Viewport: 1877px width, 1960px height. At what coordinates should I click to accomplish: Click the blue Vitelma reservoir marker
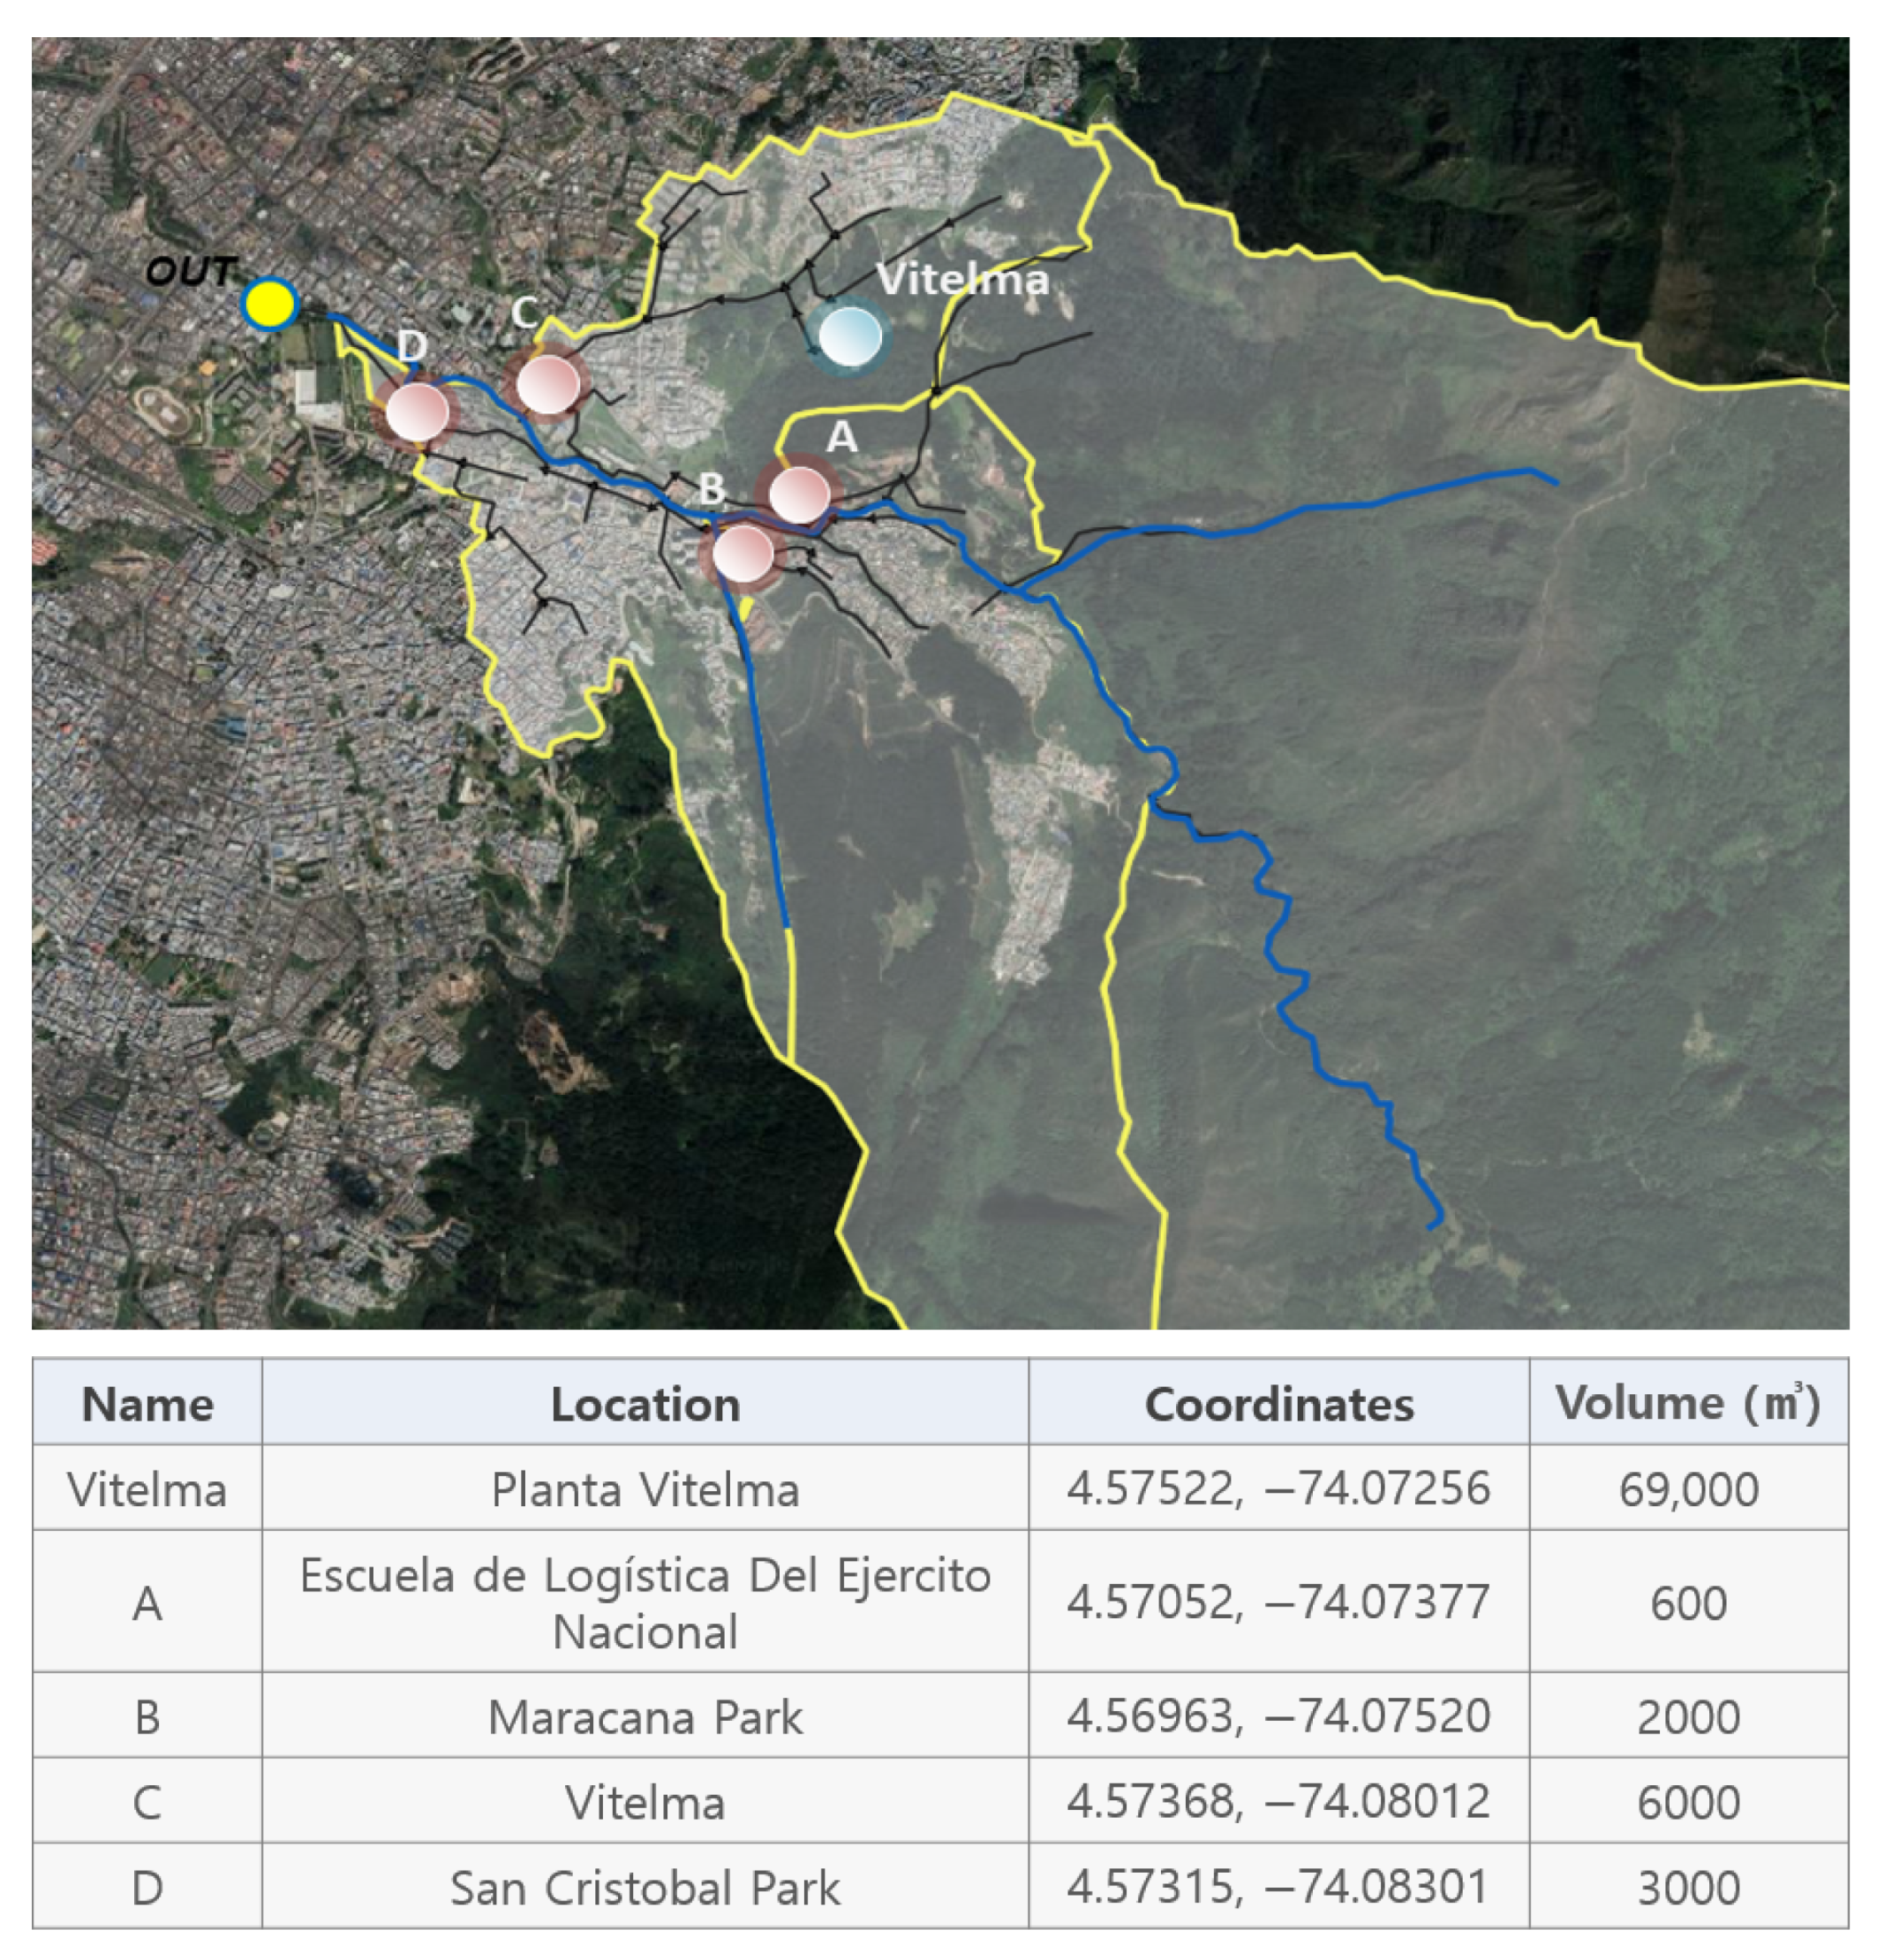point(849,336)
